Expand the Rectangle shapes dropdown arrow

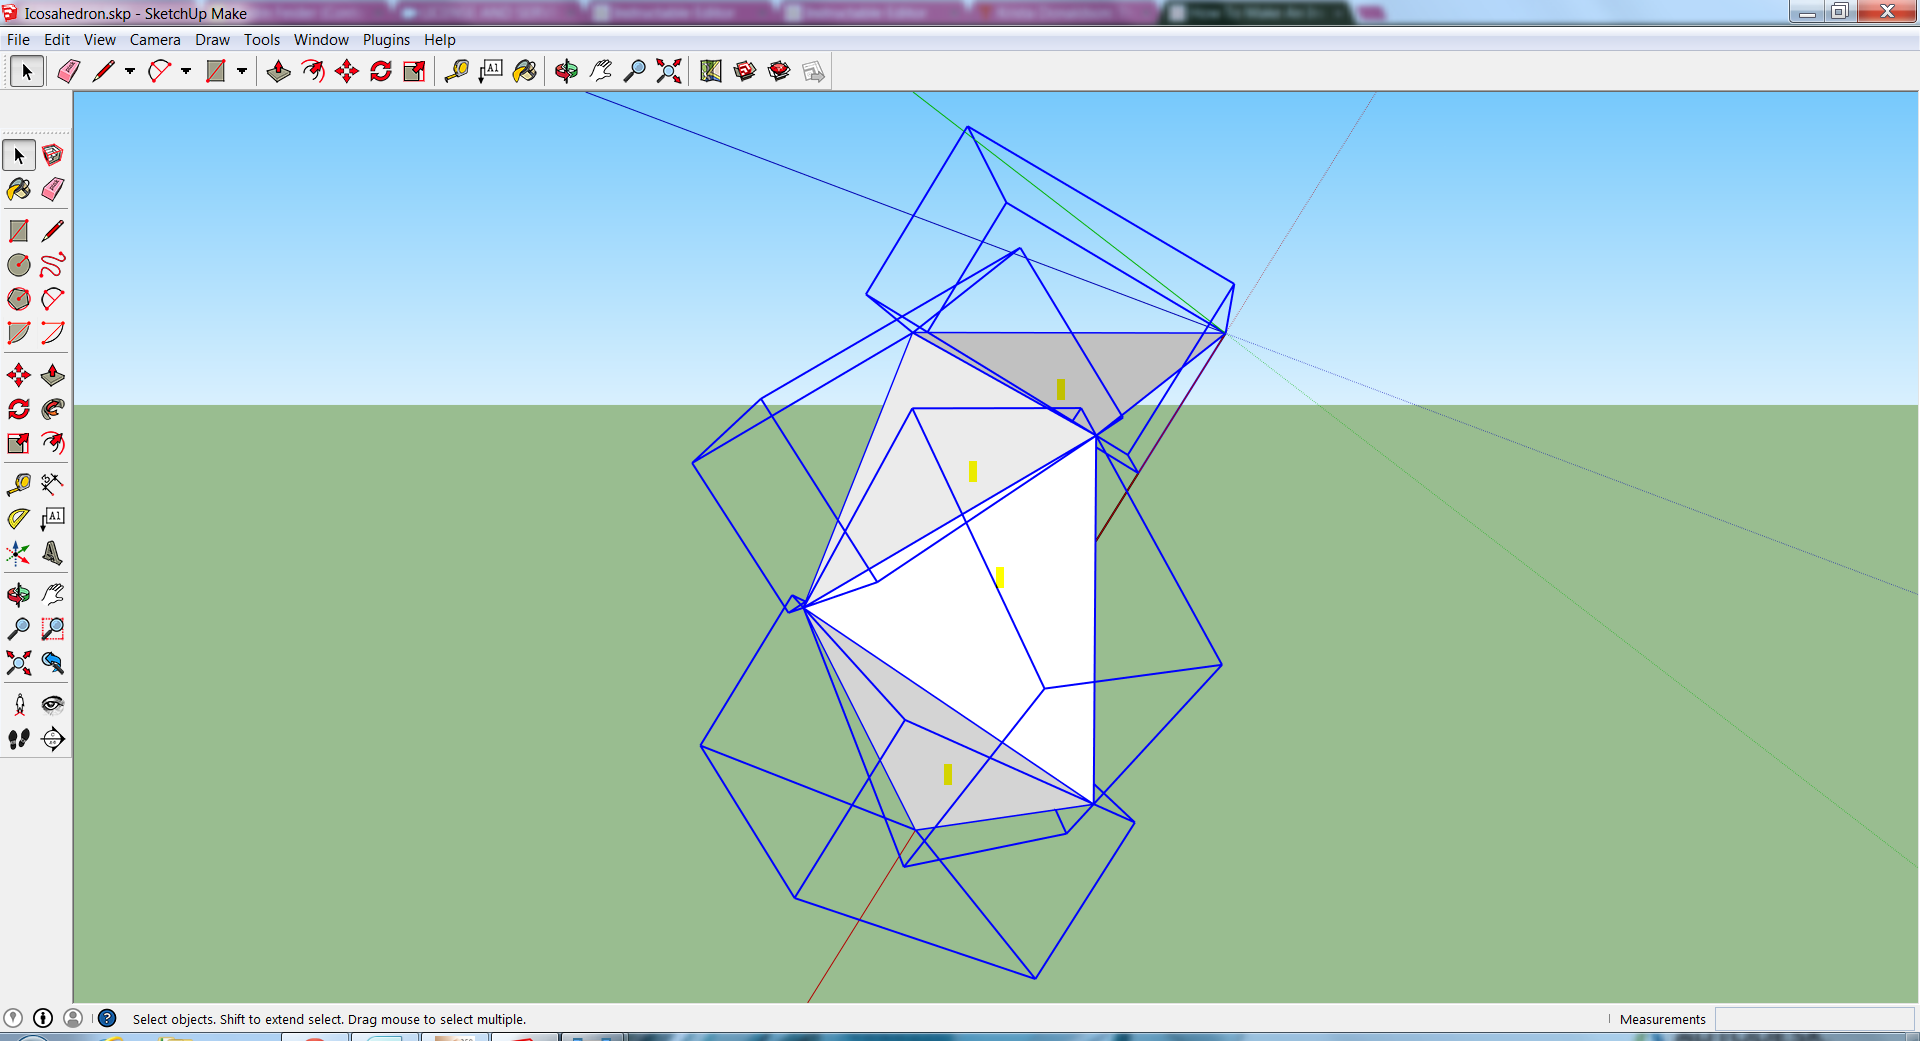[x=242, y=71]
